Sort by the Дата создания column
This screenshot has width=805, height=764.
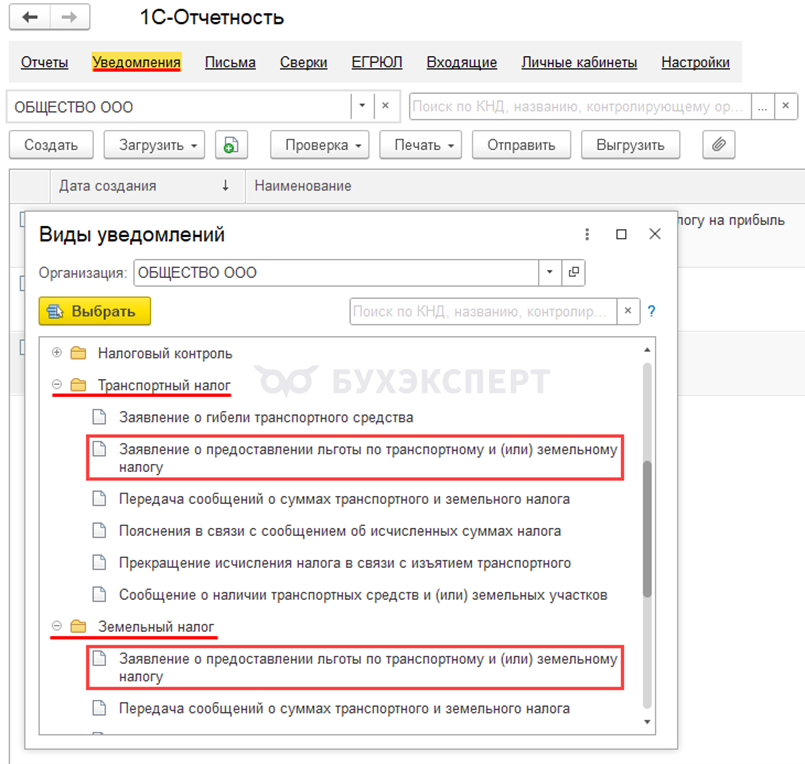(x=146, y=186)
